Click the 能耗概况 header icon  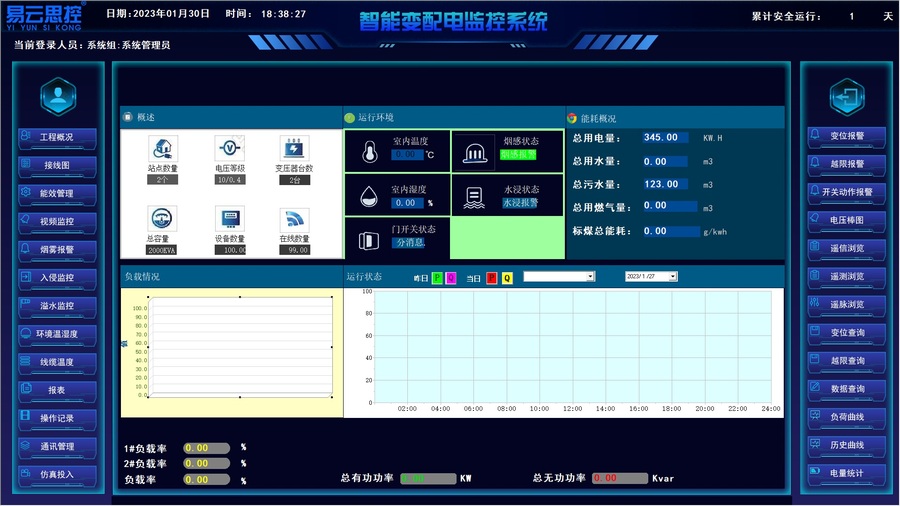click(x=572, y=119)
